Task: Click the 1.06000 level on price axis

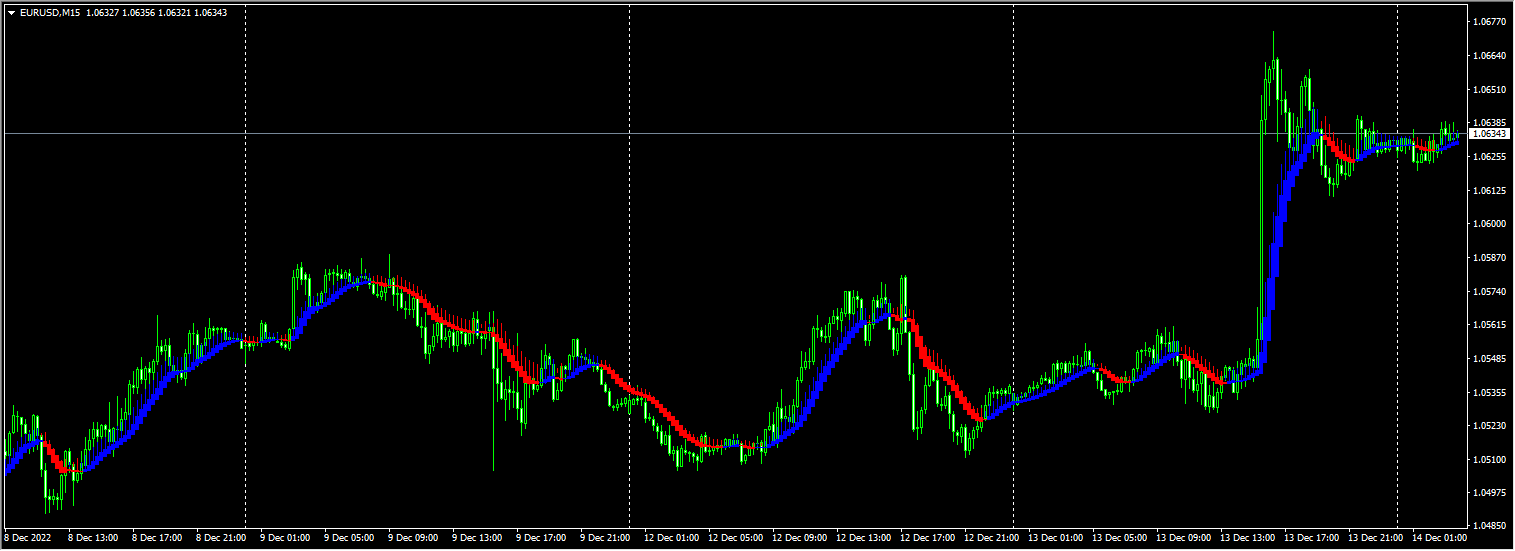Action: (x=1490, y=224)
